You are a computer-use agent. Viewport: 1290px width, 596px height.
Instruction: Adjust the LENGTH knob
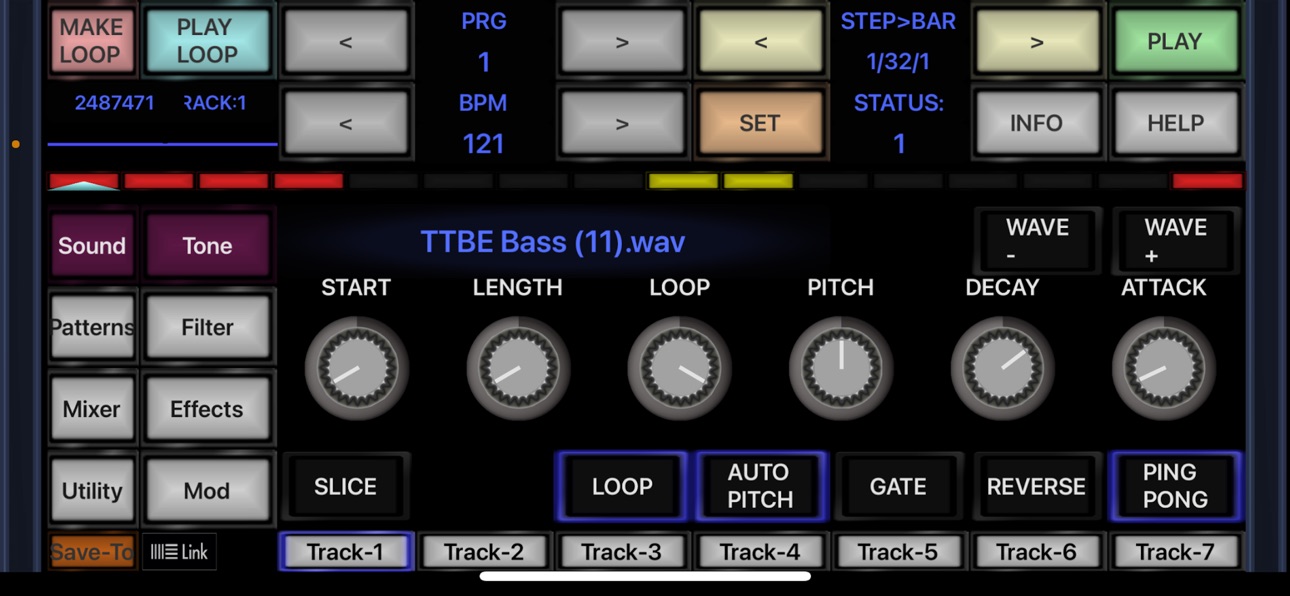tap(518, 368)
